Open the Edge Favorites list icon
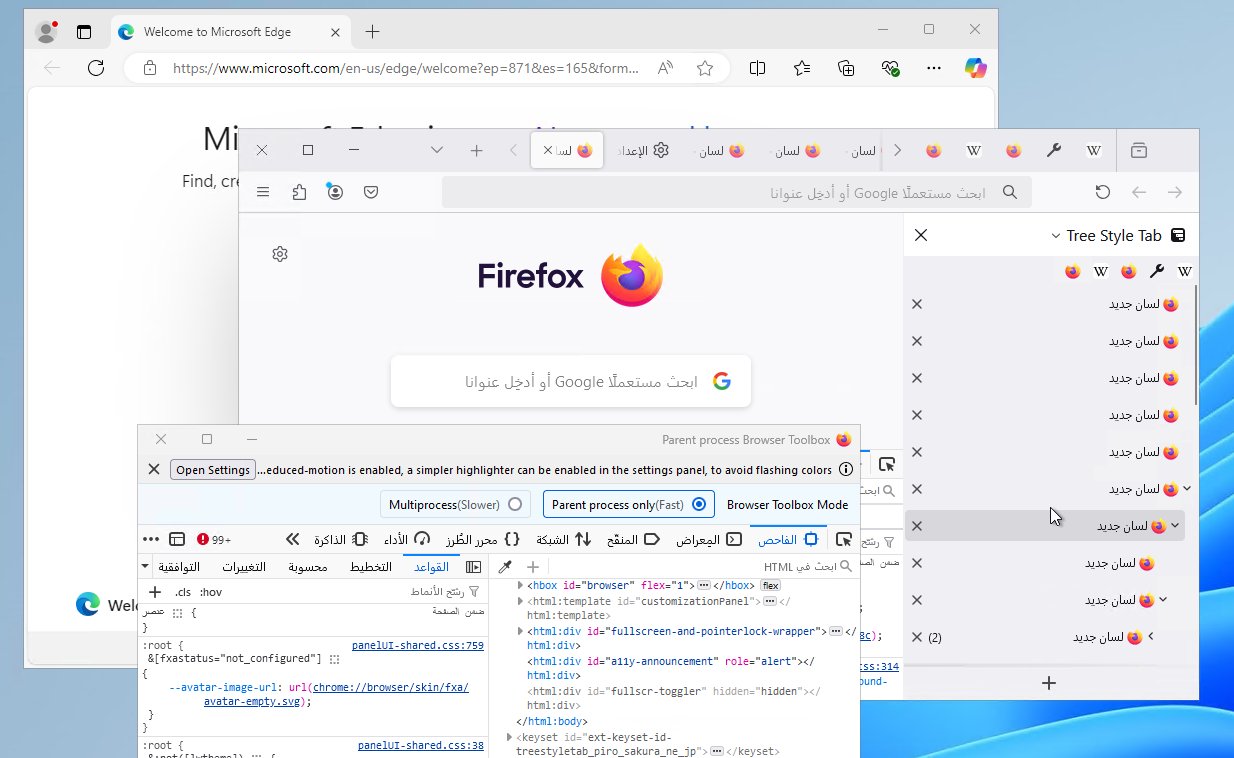 click(x=802, y=68)
